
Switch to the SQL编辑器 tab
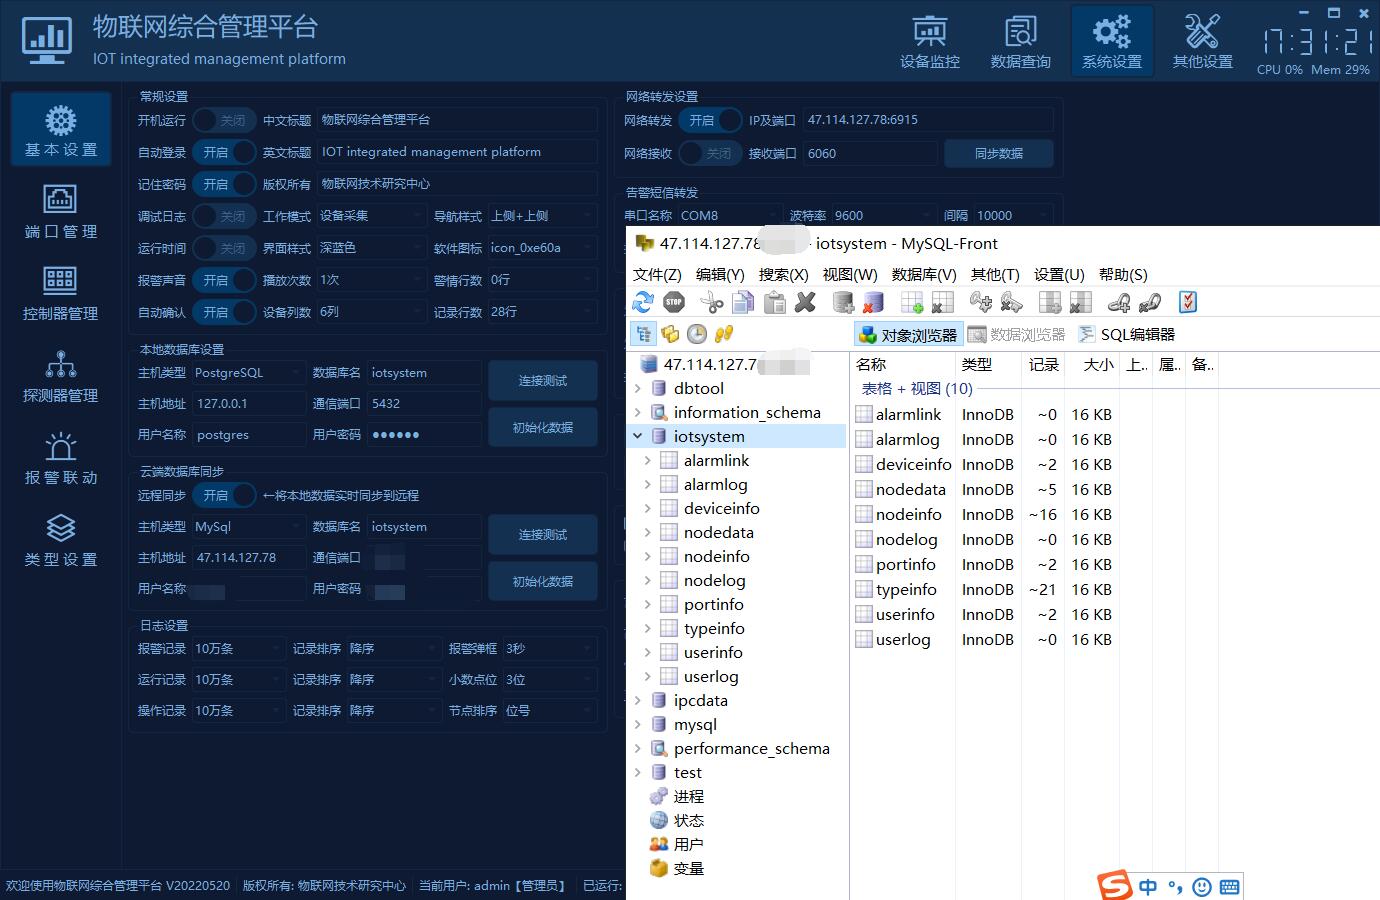[x=1127, y=334]
